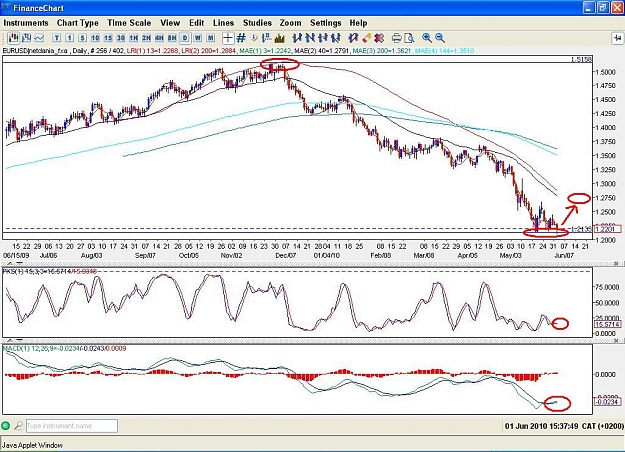Open the Settings menu
This screenshot has height=452, width=625.
tap(326, 23)
